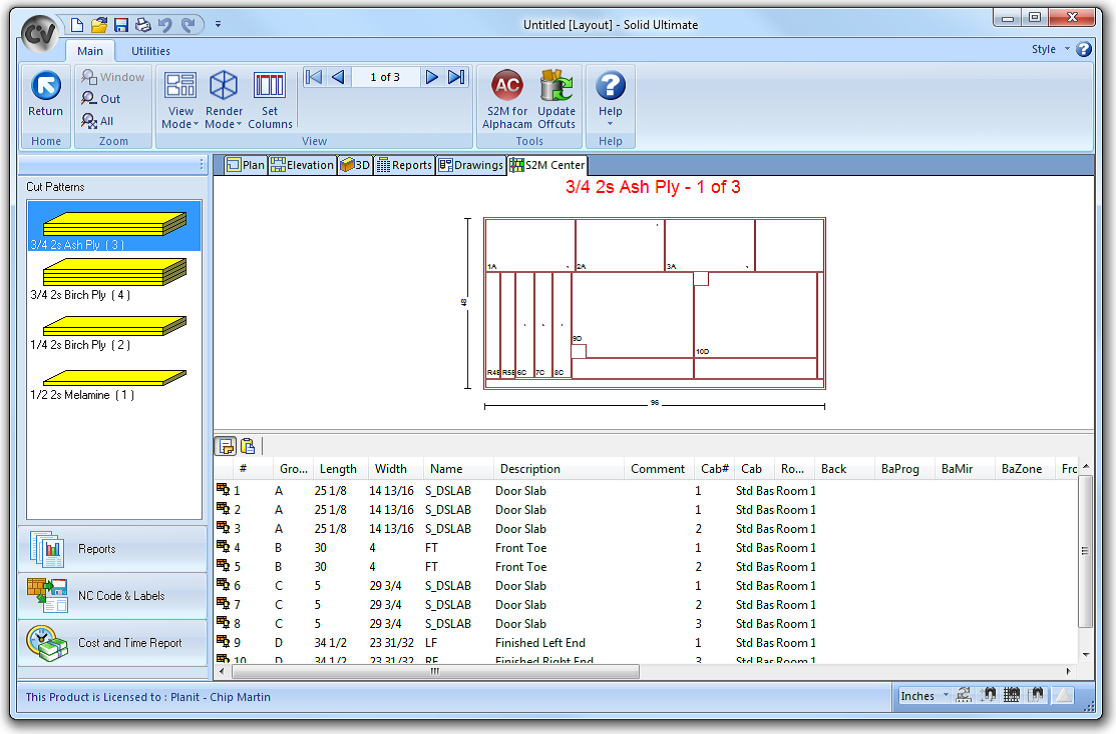The height and width of the screenshot is (734, 1116).
Task: Open the S2M Center tab
Action: click(x=547, y=165)
